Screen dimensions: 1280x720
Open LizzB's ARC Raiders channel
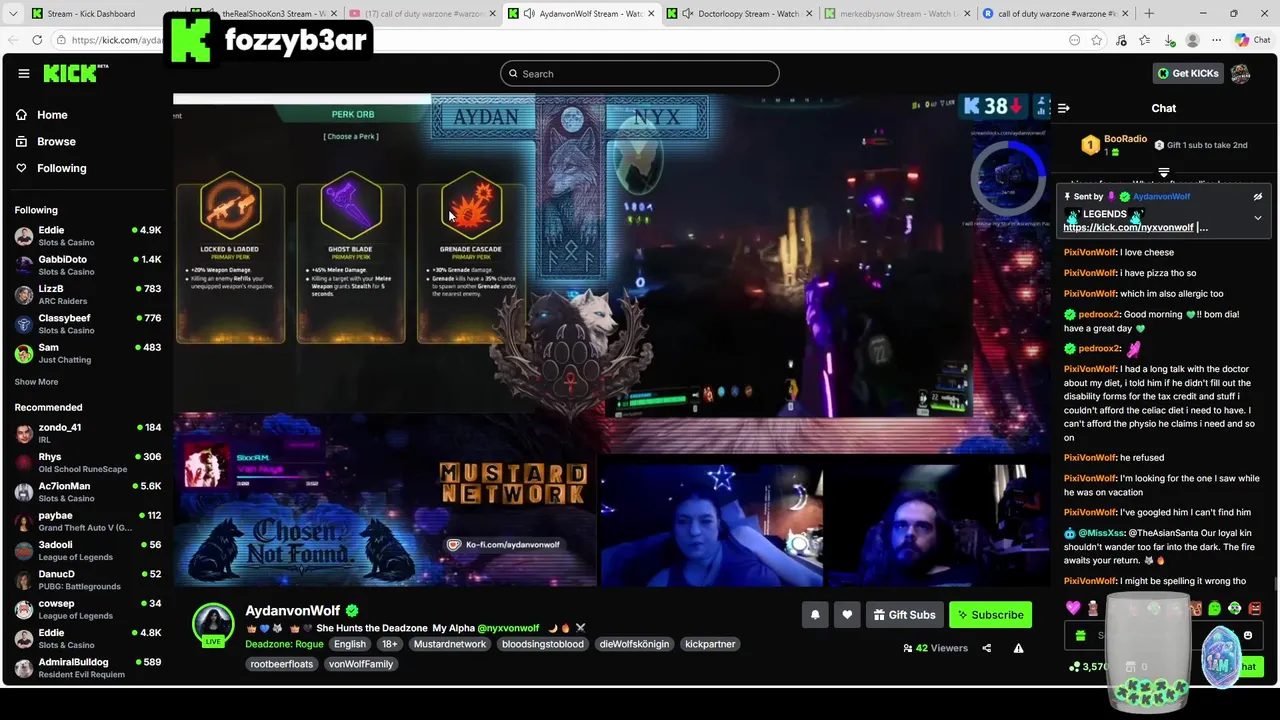87,294
